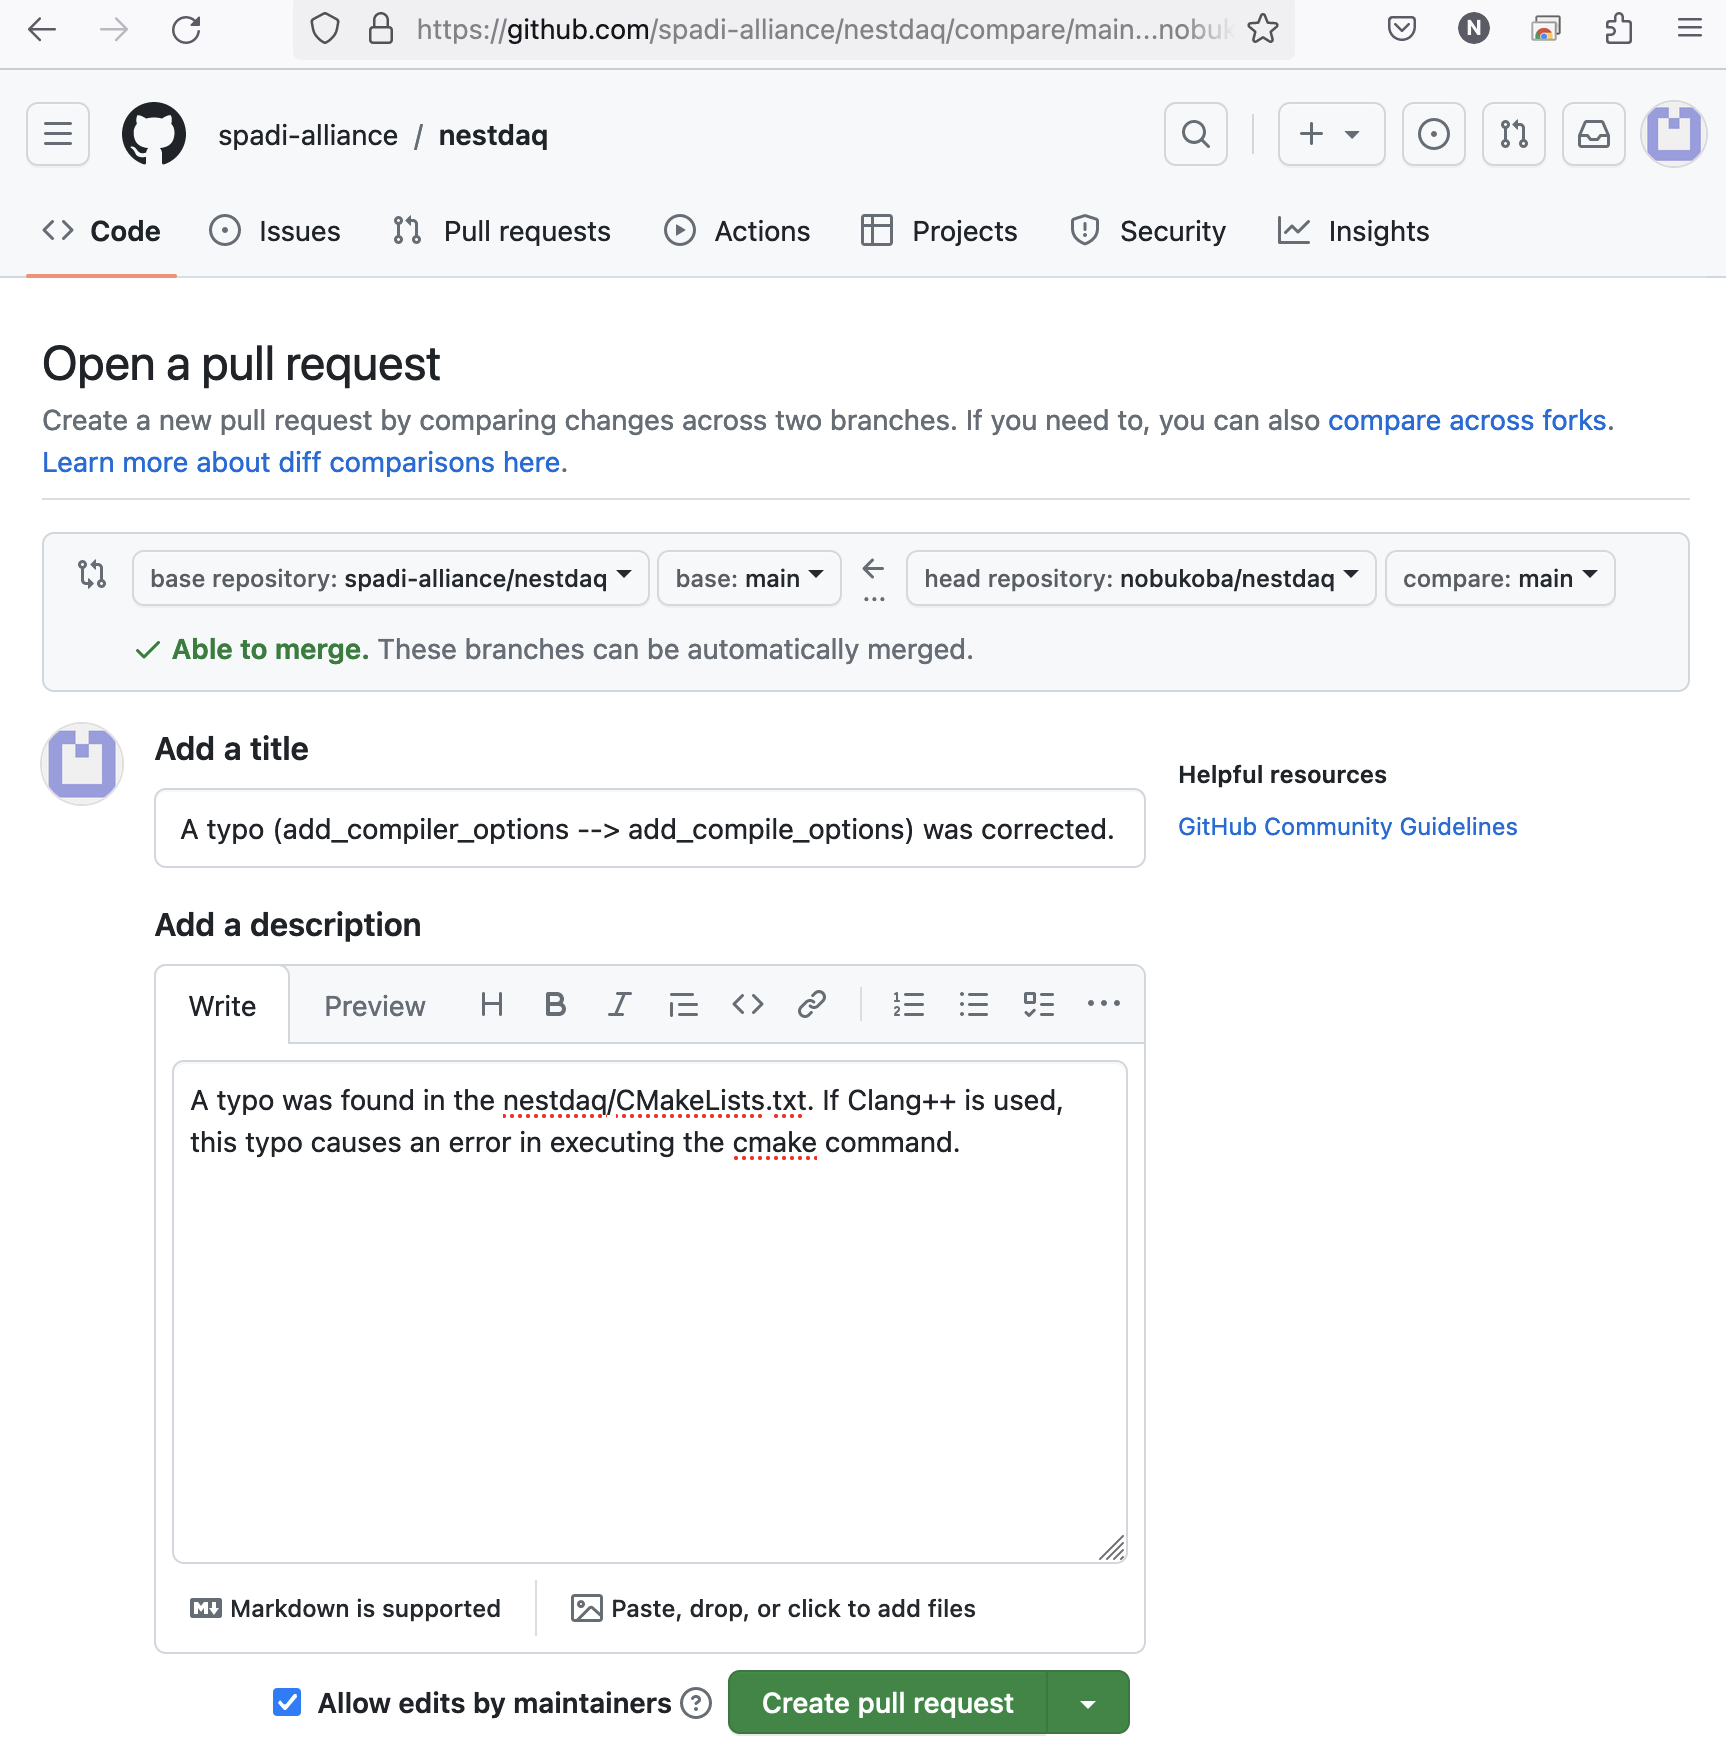
Task: Add a link with the link icon
Action: 811,1004
